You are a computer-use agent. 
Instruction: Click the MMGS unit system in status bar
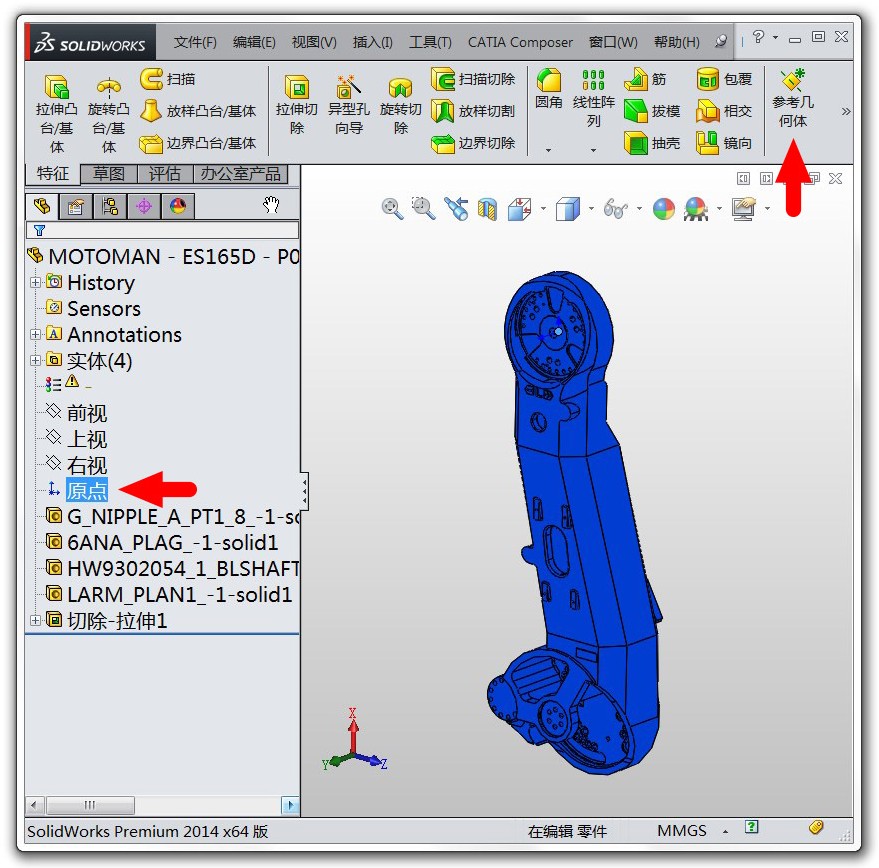point(682,830)
